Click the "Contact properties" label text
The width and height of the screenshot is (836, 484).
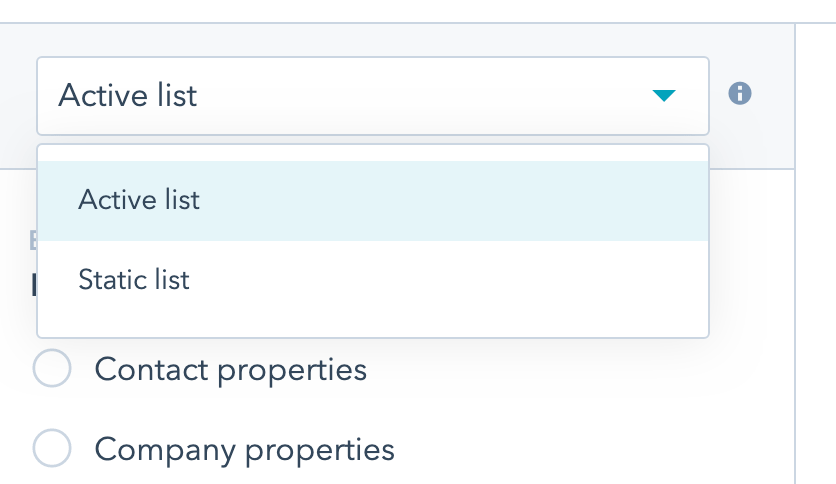coord(231,370)
